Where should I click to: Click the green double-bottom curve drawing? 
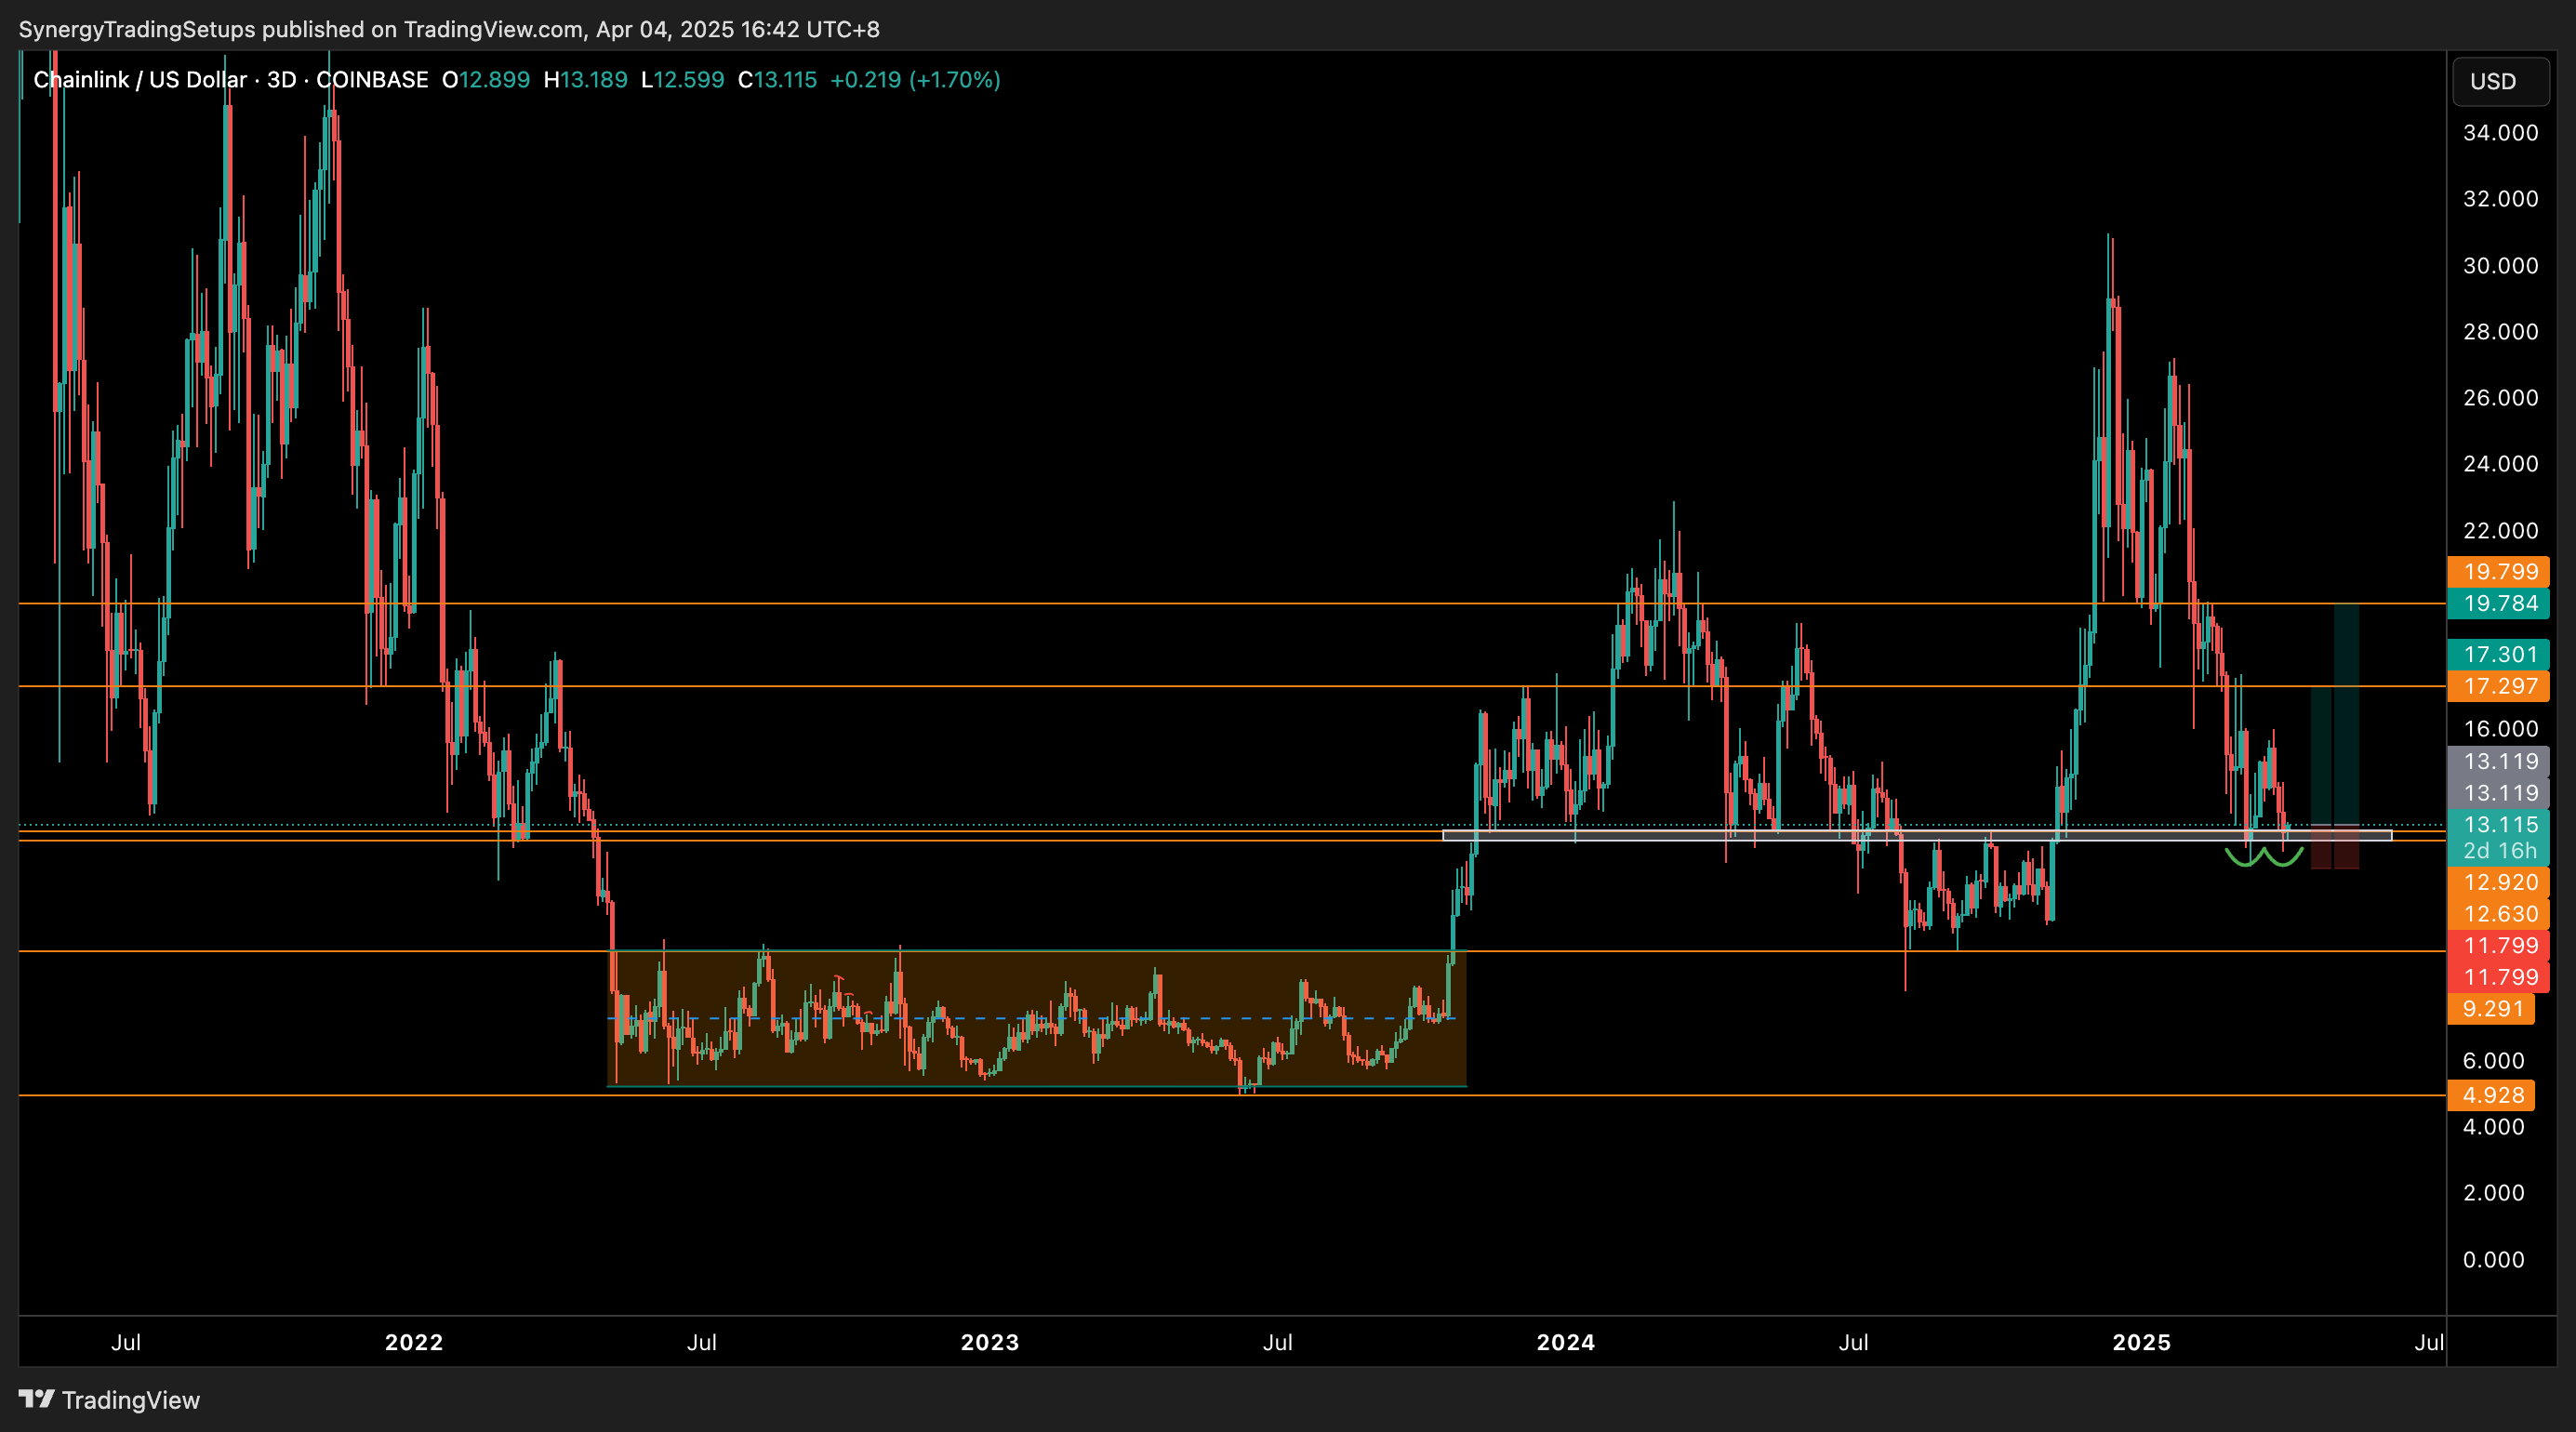coord(2264,858)
